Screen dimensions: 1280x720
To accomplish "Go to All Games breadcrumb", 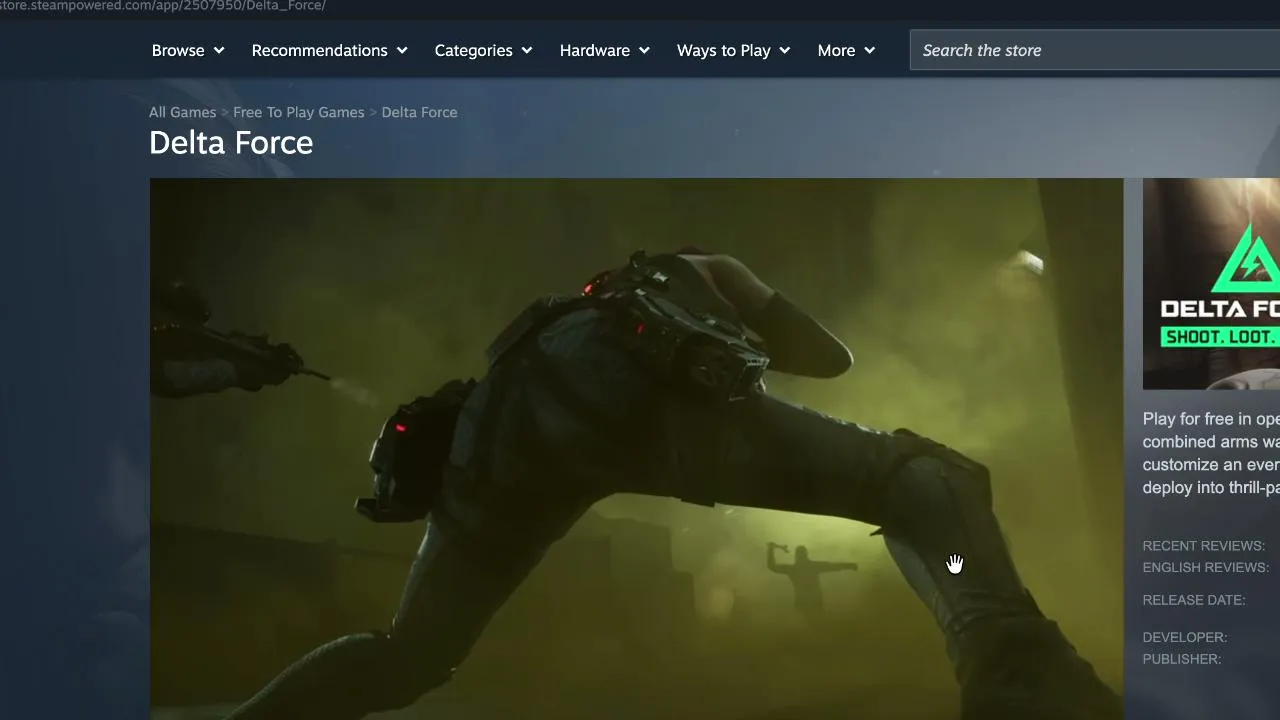I will tap(182, 112).
